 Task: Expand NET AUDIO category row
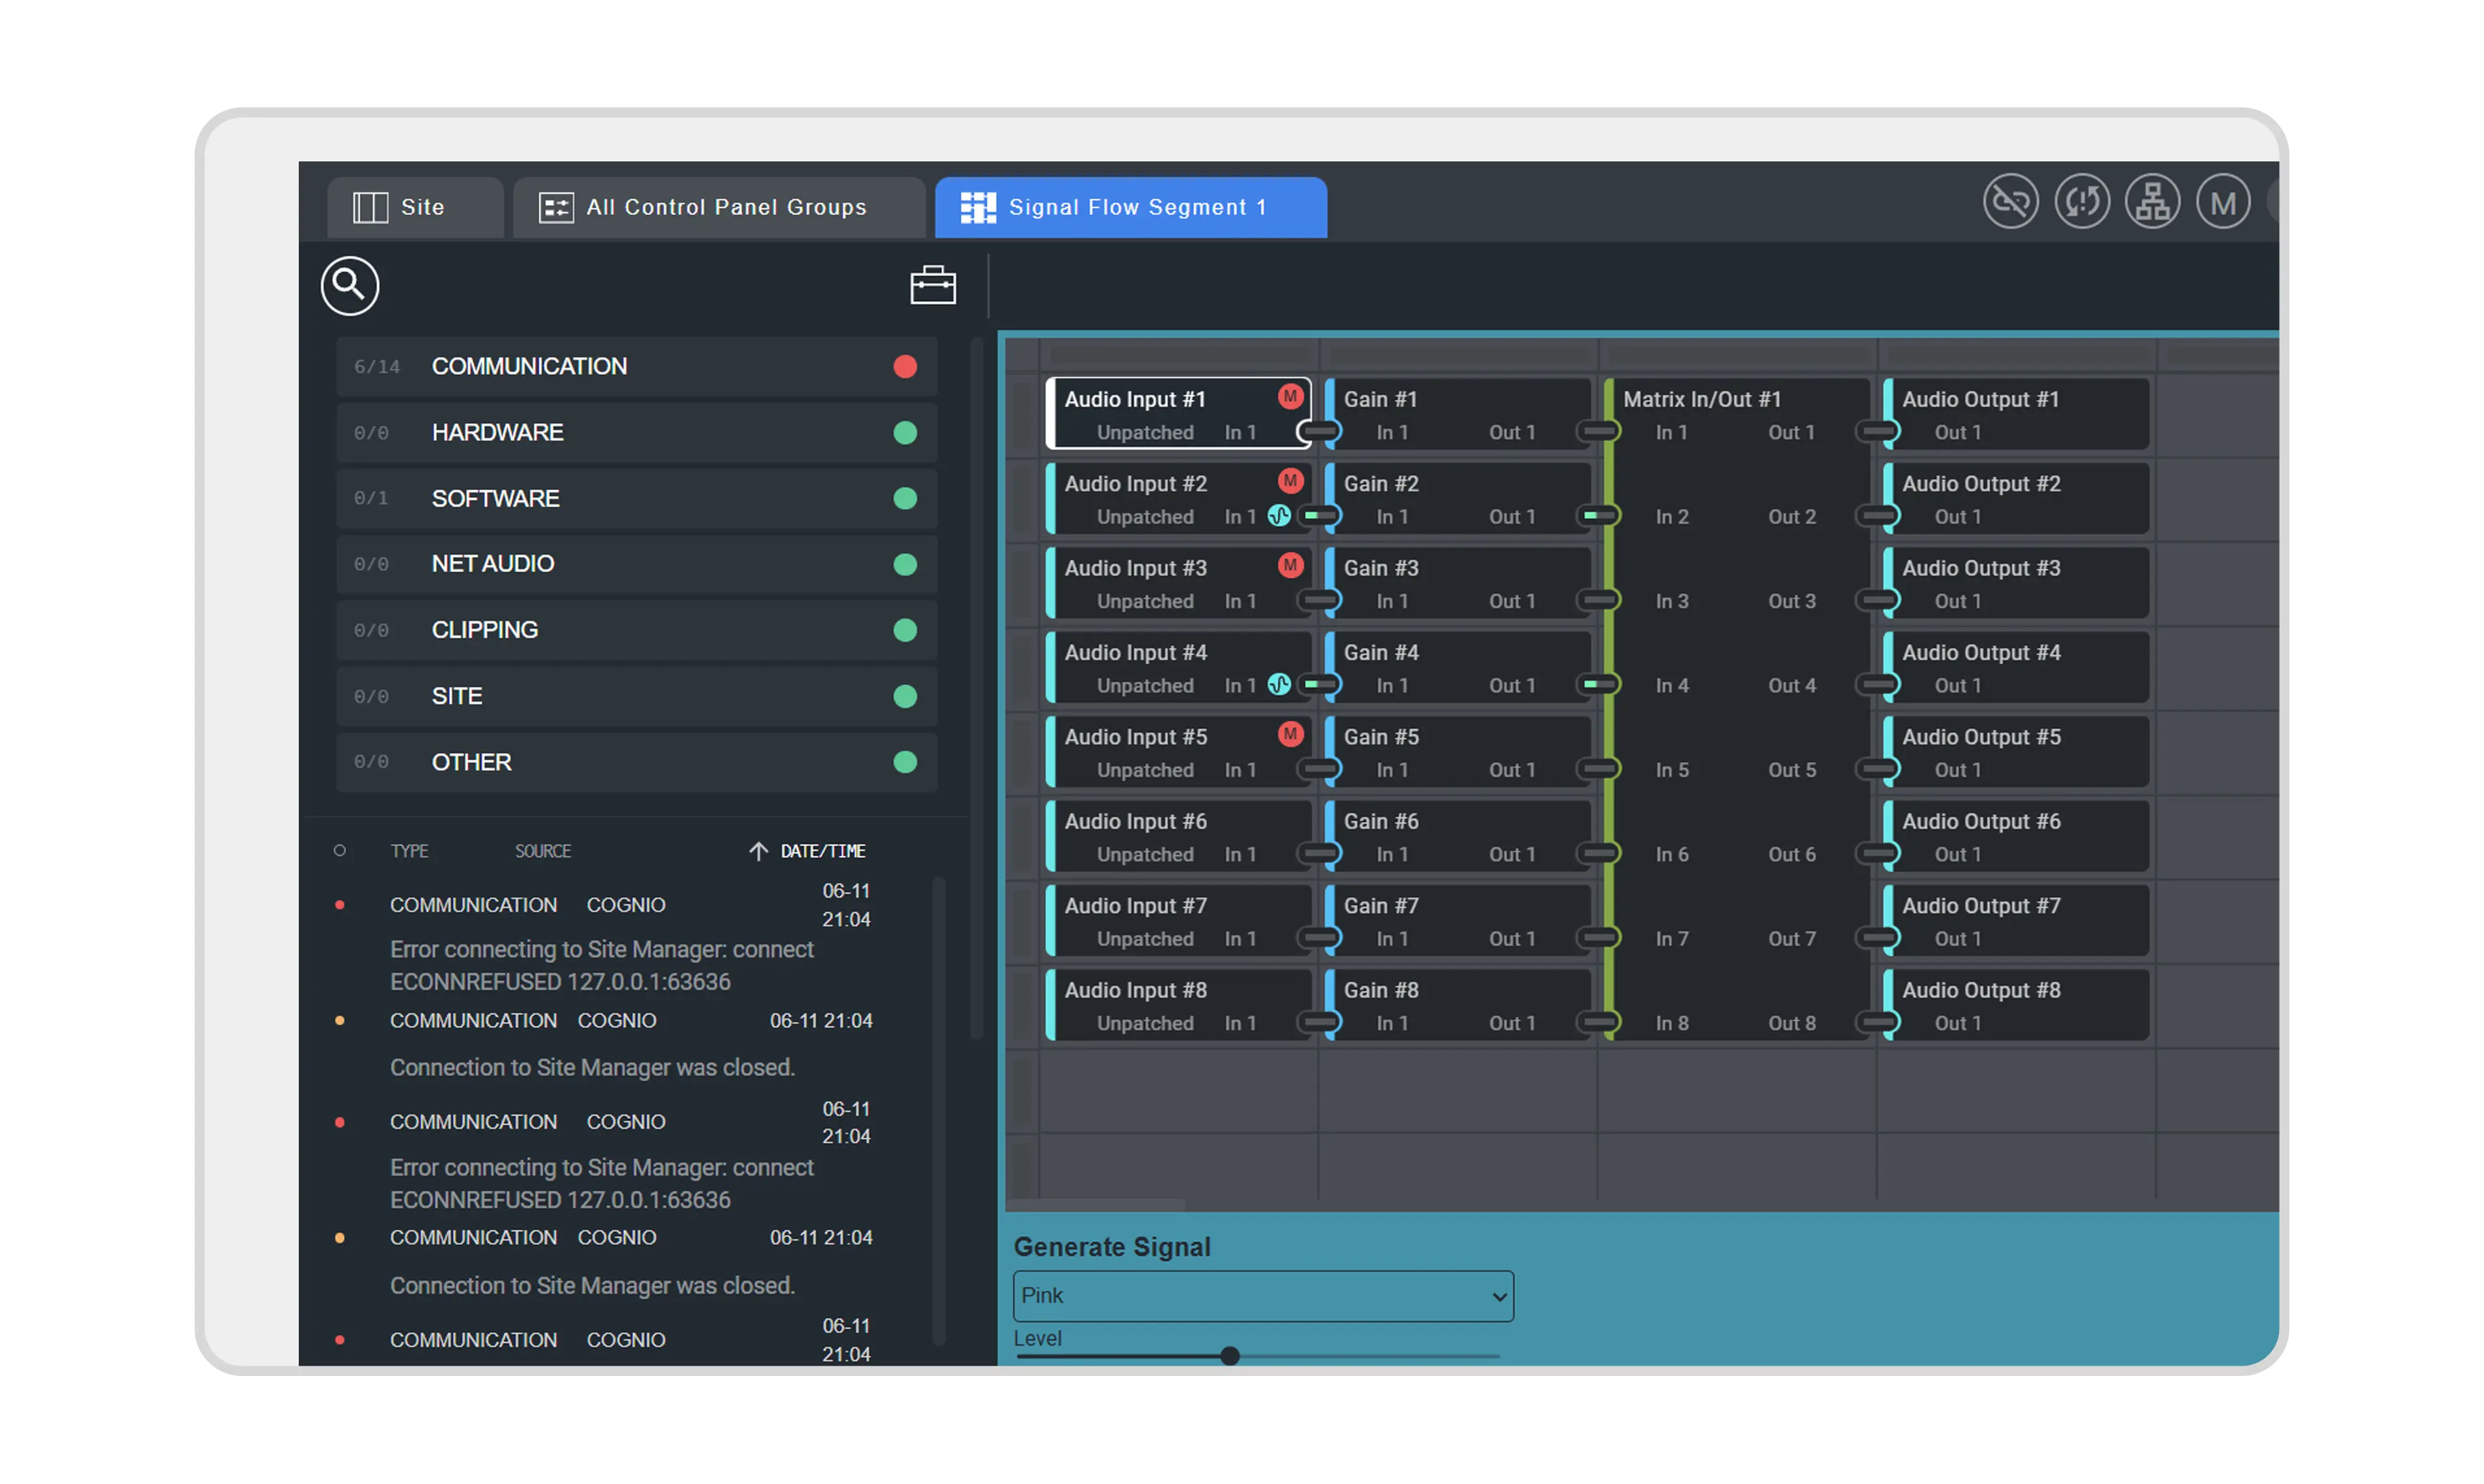point(636,564)
